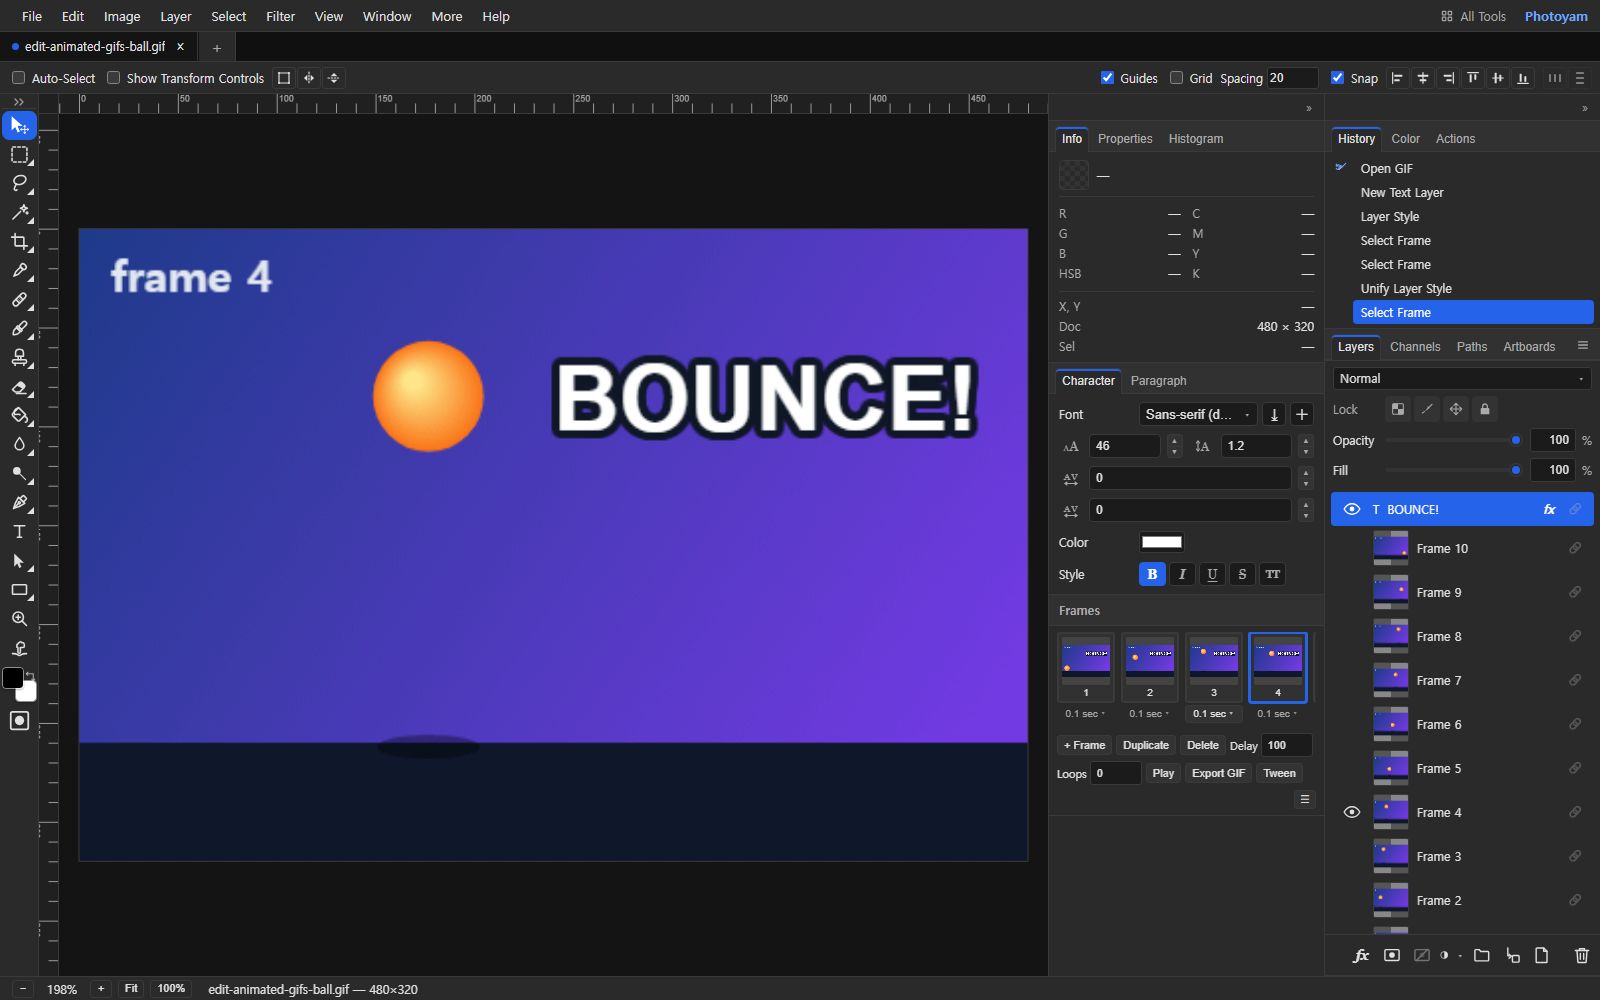
Task: Open layer styles fx in Layers footer
Action: (1360, 956)
